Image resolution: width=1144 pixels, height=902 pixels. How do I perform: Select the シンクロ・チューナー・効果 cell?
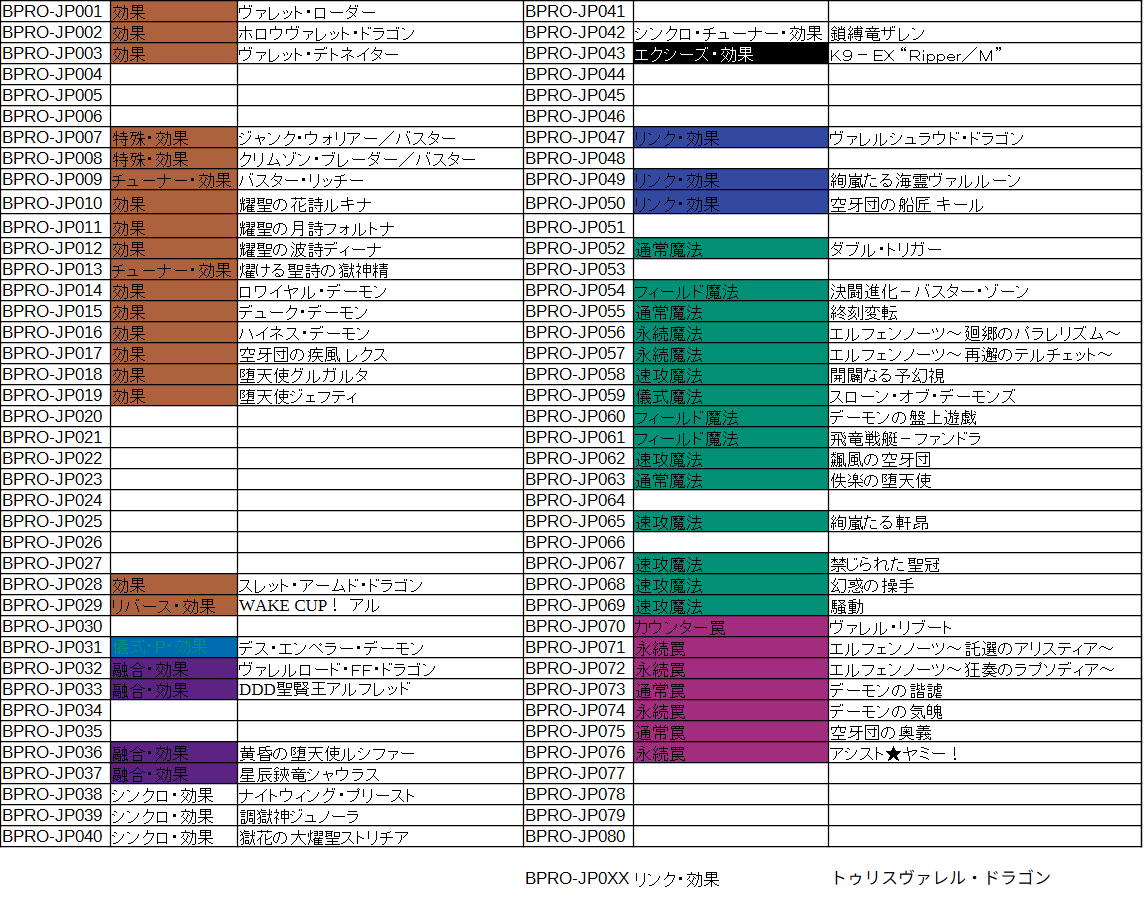[x=729, y=33]
